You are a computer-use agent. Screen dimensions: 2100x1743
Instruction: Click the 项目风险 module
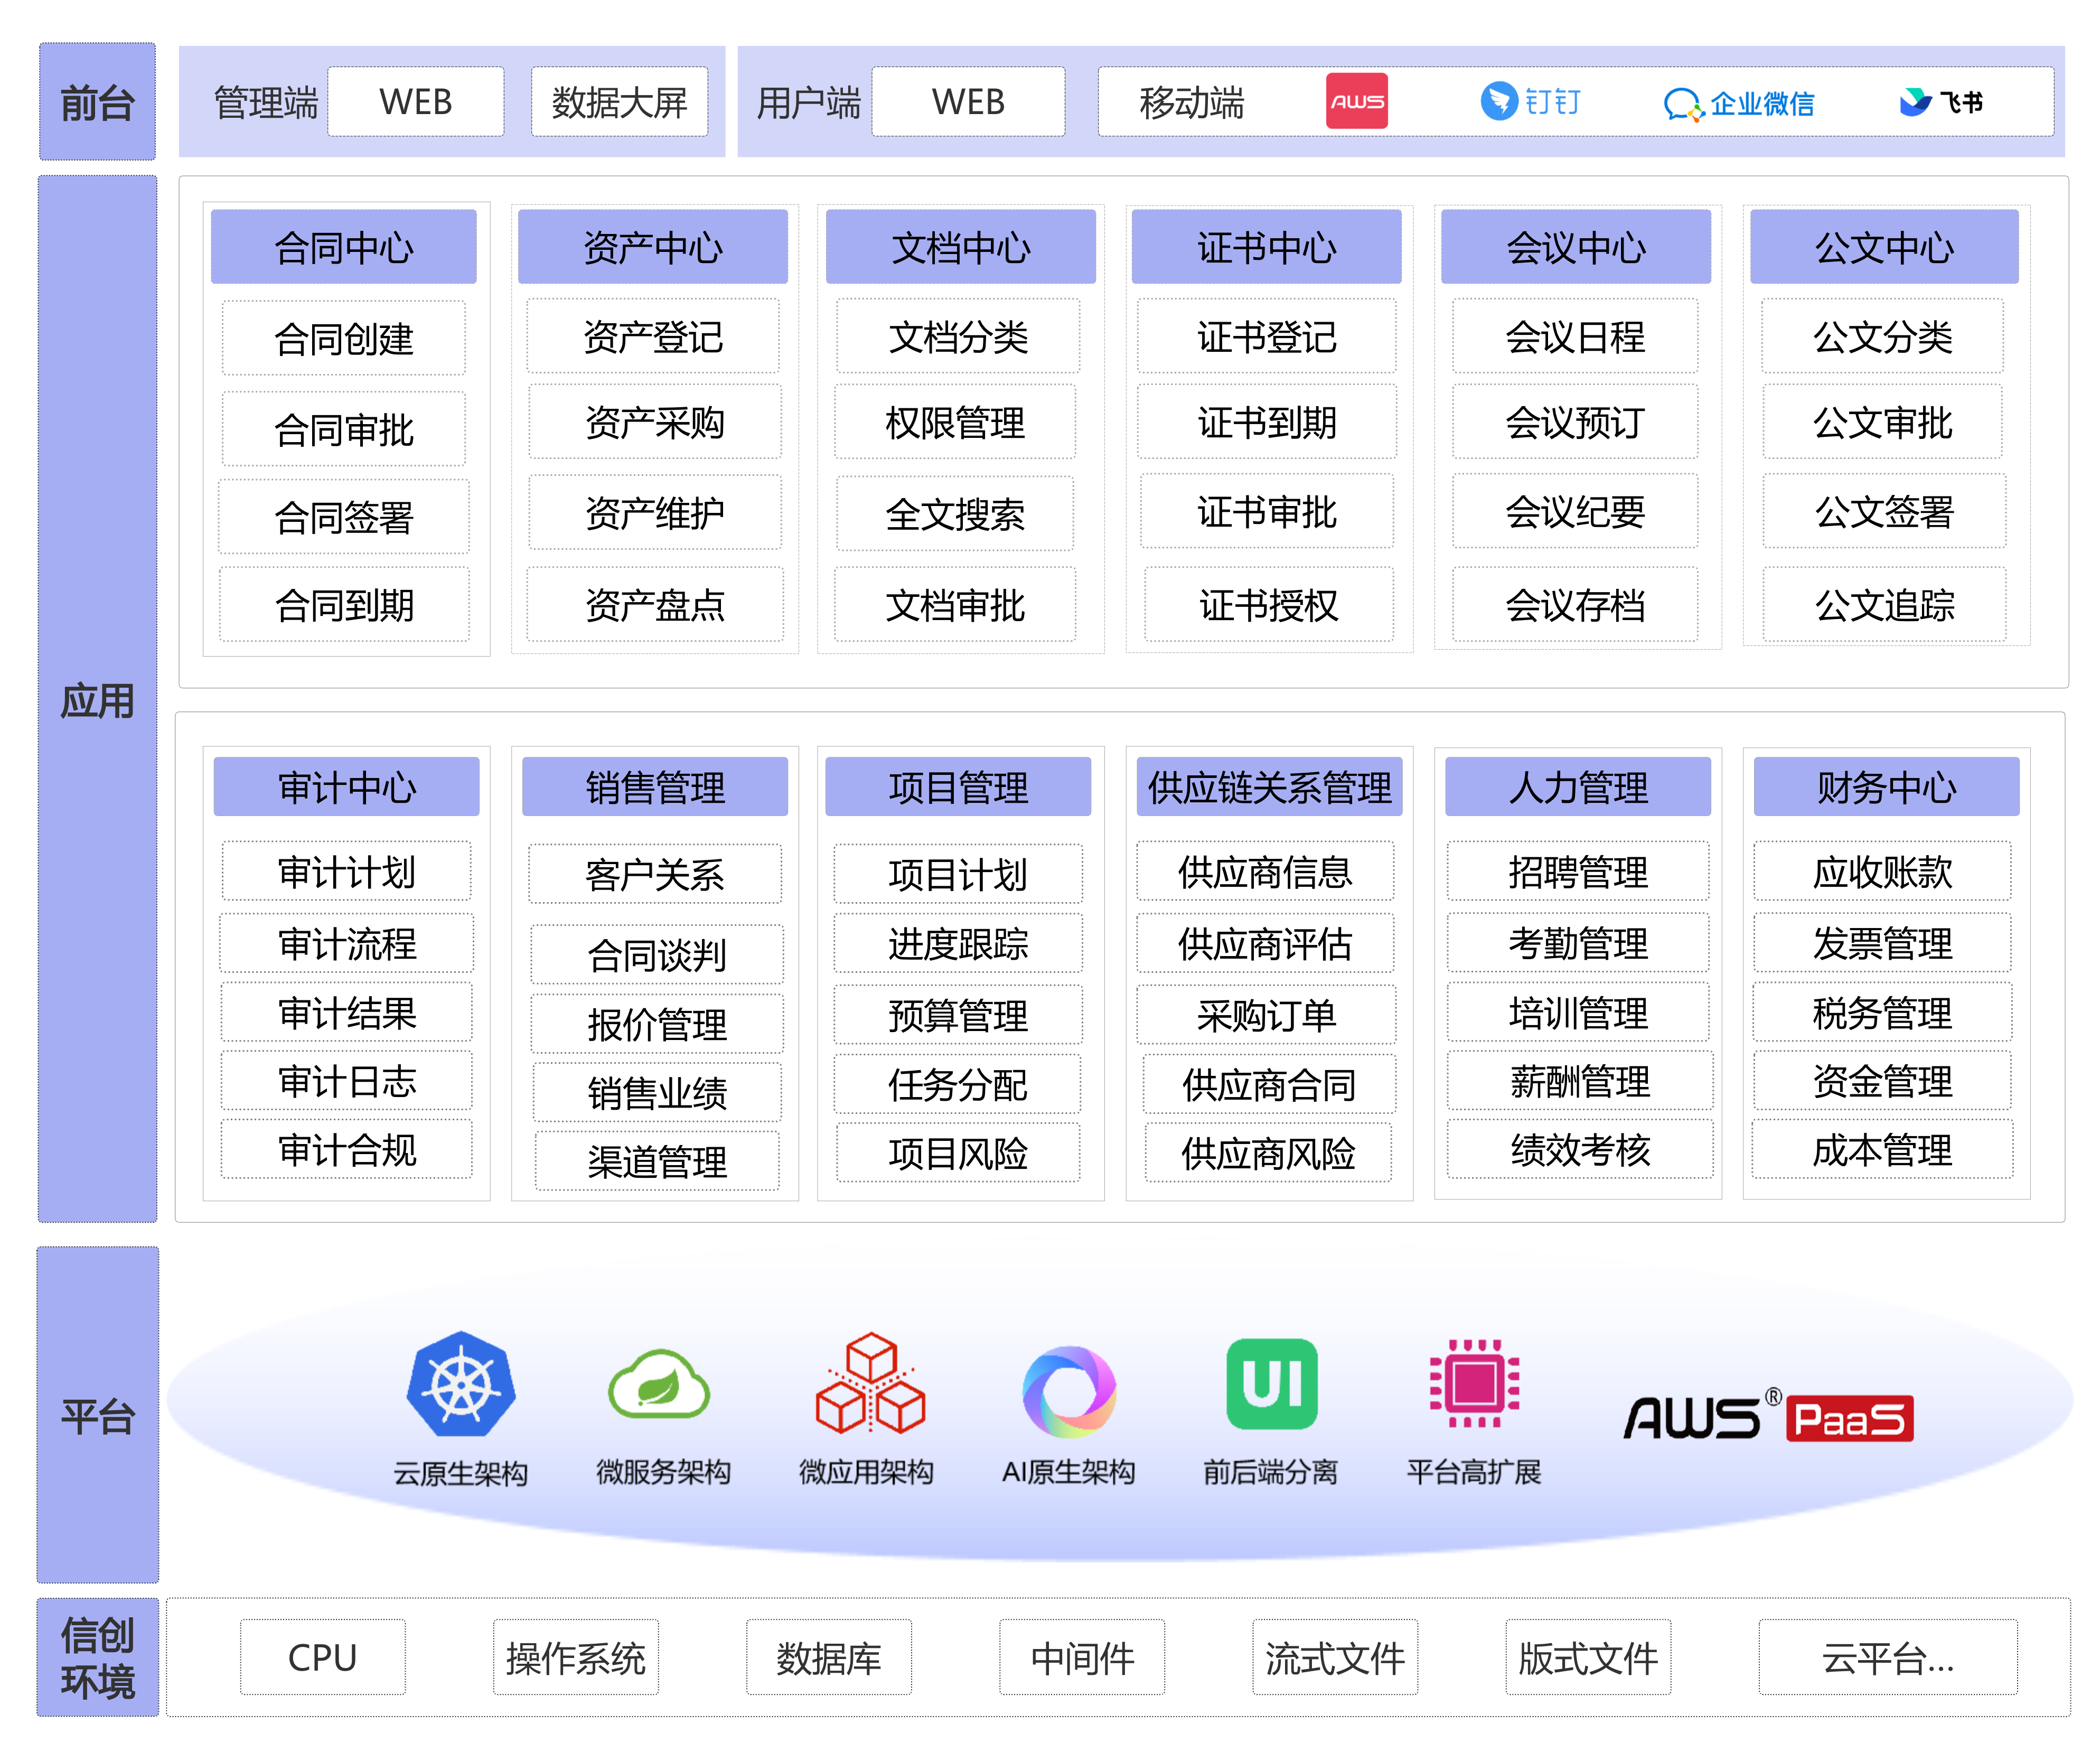[x=958, y=1153]
